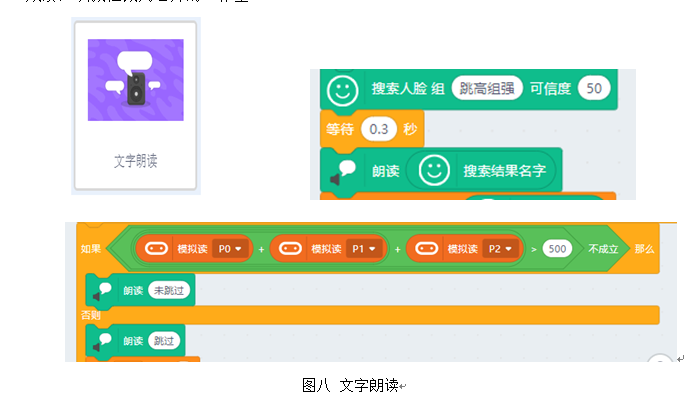The width and height of the screenshot is (695, 394).
Task: Open the P2 pin dropdown
Action: tap(500, 249)
